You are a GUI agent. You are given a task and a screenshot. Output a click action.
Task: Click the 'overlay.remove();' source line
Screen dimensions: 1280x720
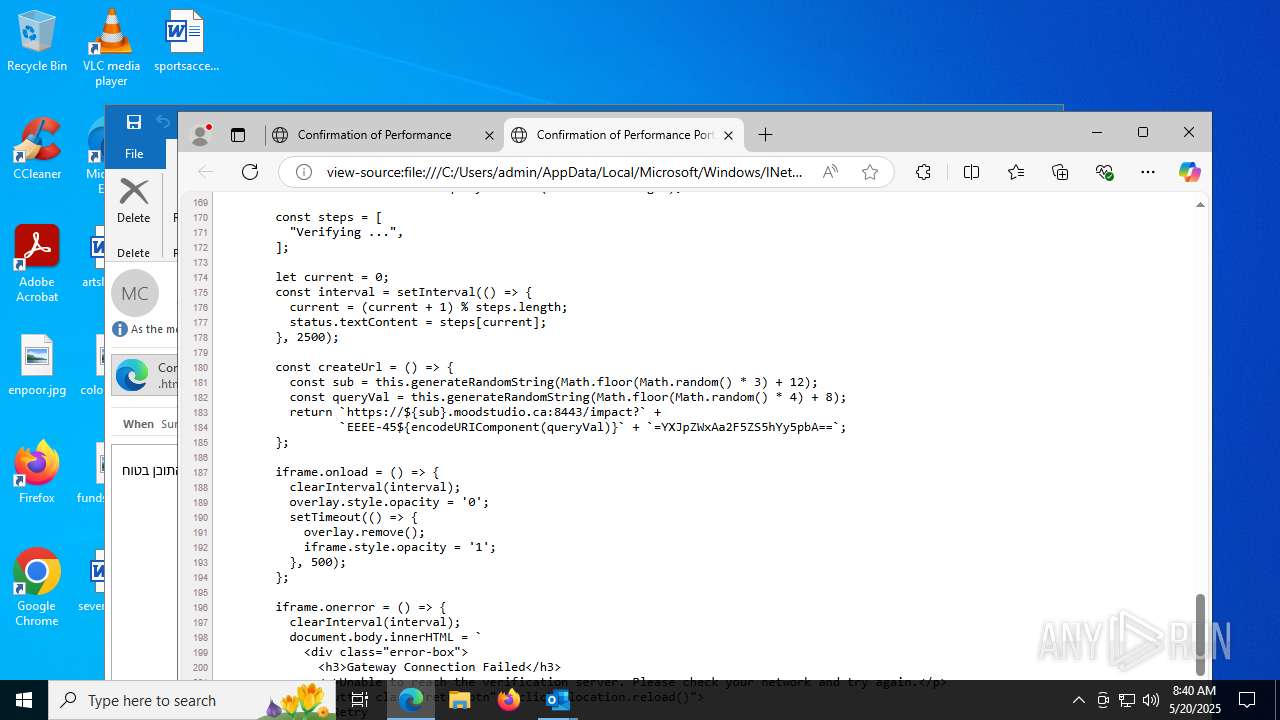[x=364, y=532]
